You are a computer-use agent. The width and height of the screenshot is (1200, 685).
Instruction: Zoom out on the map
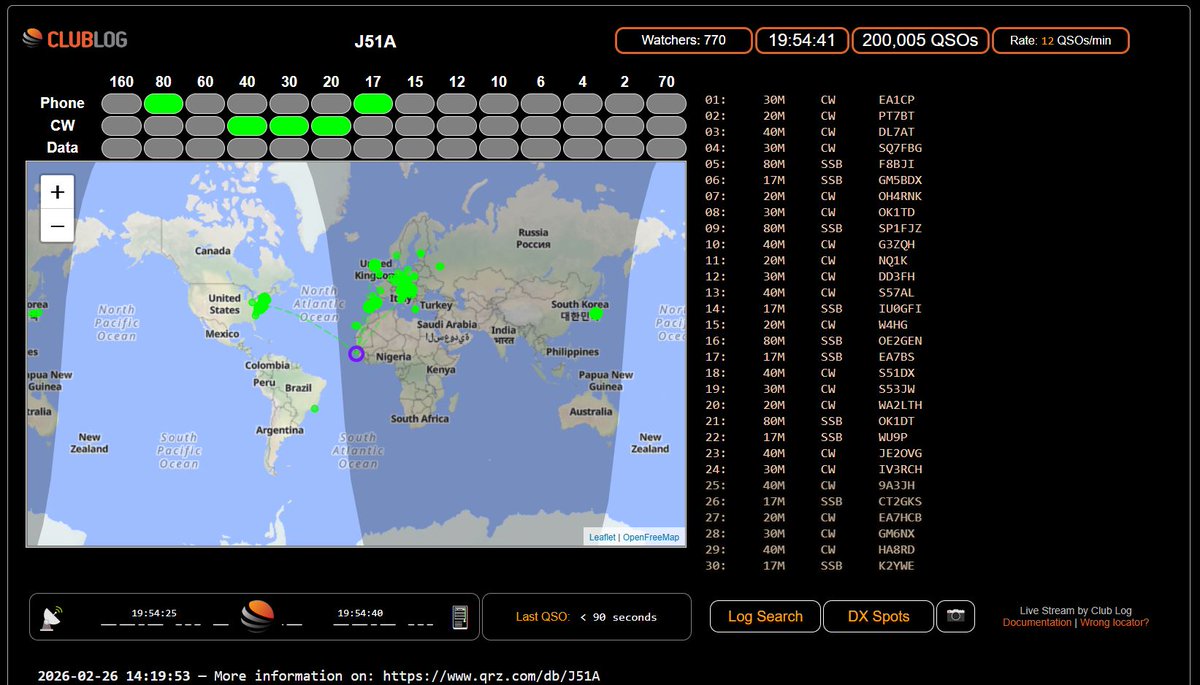click(57, 226)
